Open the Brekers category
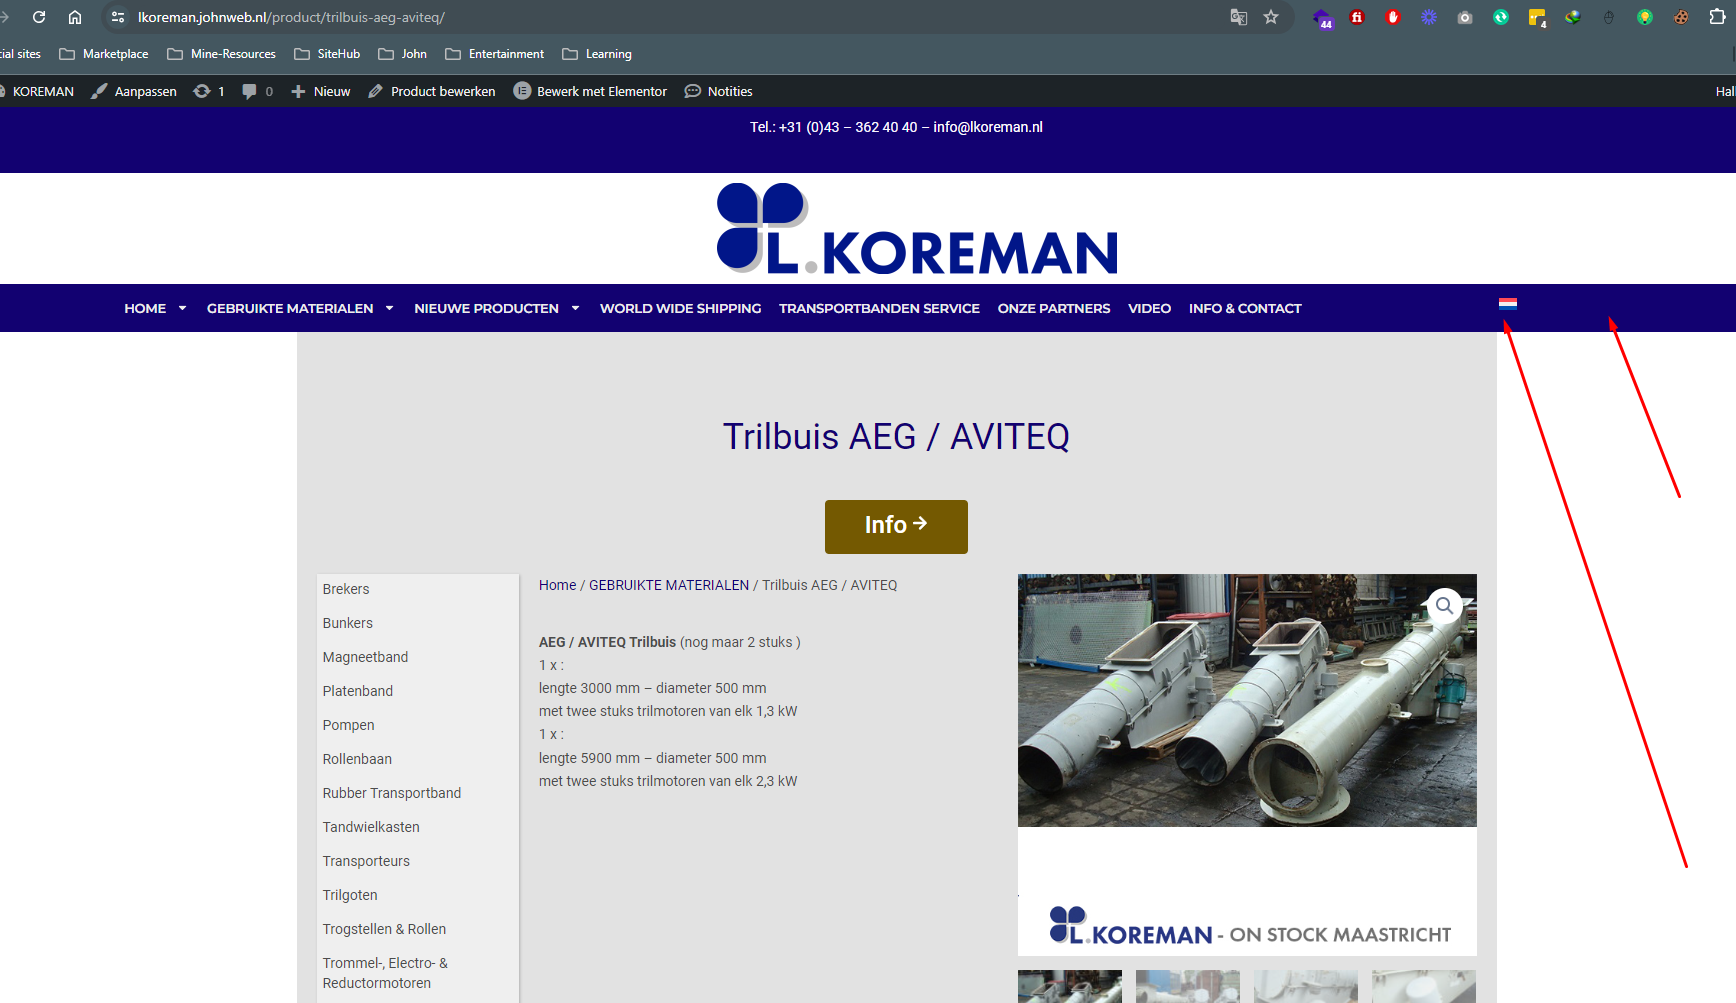The width and height of the screenshot is (1736, 1003). (x=346, y=589)
